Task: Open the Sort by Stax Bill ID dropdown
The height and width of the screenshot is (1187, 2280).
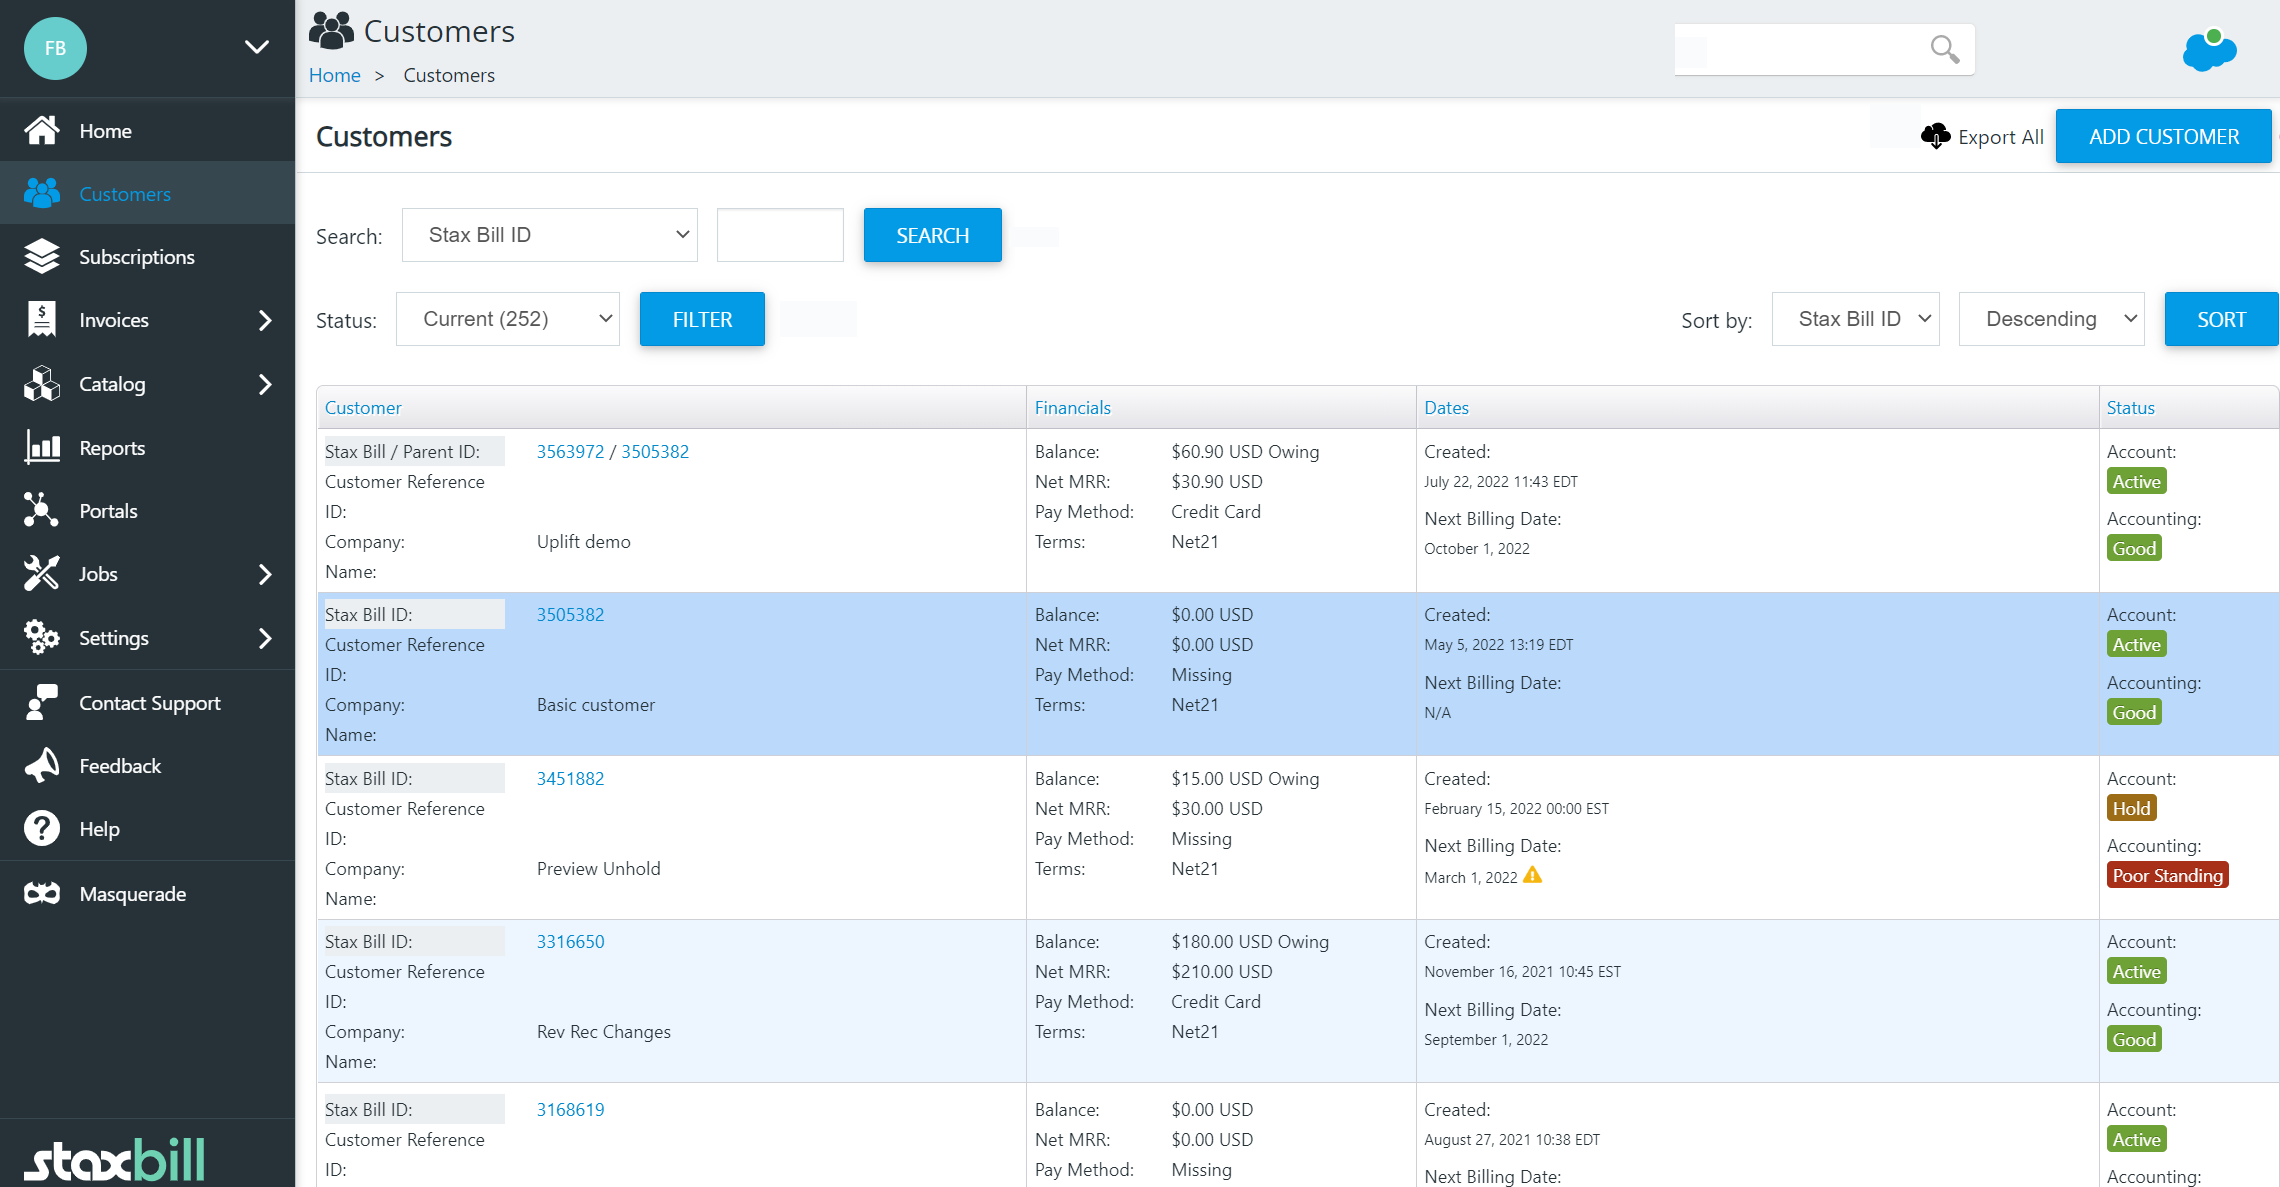Action: click(x=1856, y=319)
